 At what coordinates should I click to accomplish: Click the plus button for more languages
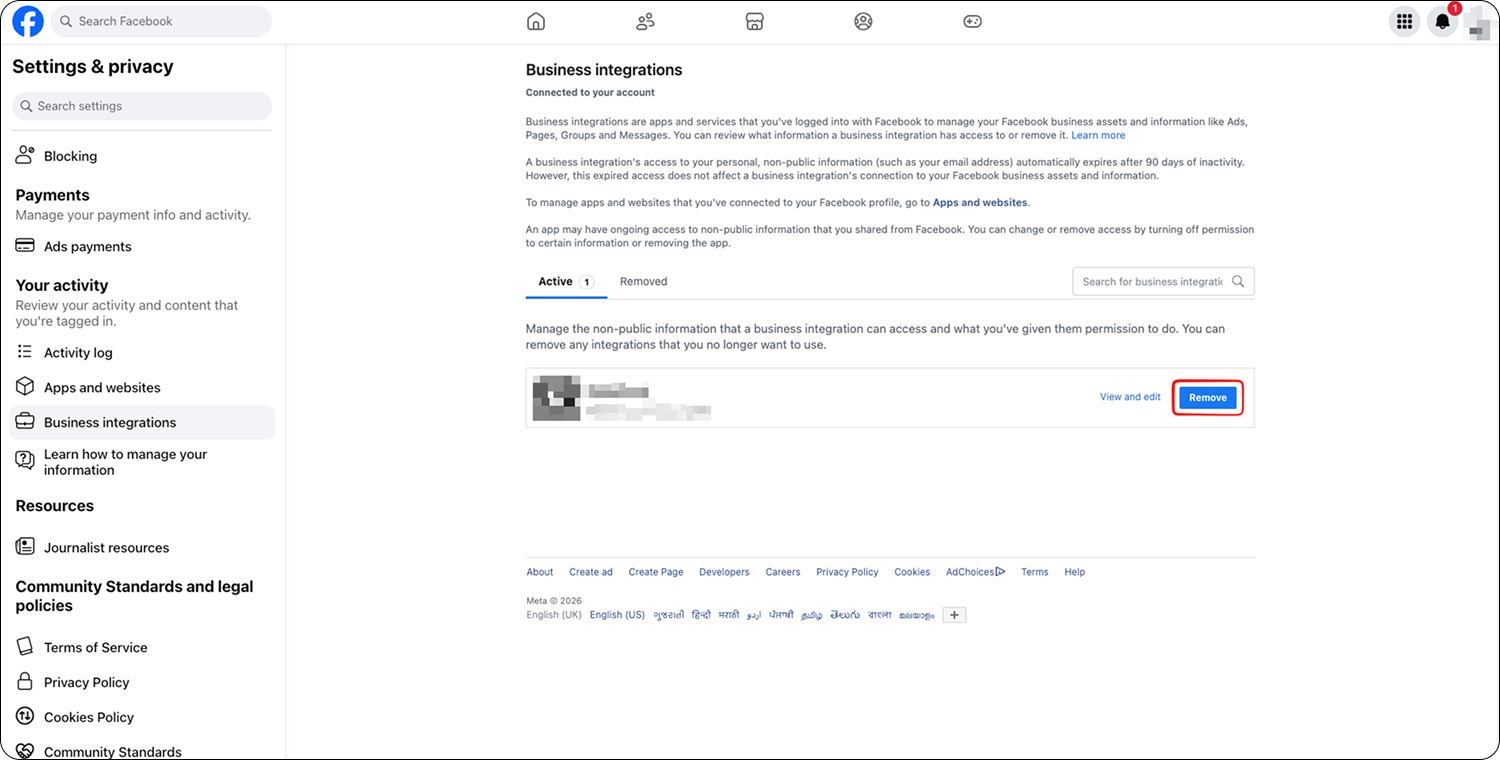(x=955, y=615)
